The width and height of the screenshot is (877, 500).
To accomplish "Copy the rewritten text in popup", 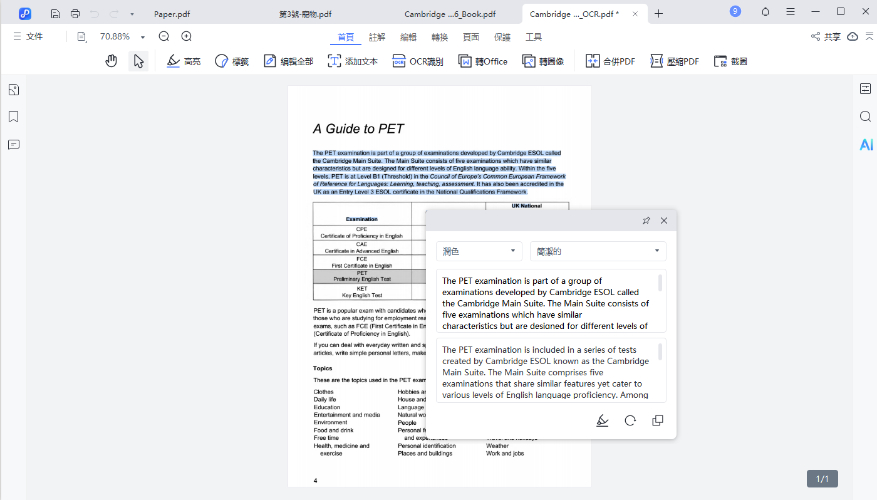I will click(x=657, y=421).
